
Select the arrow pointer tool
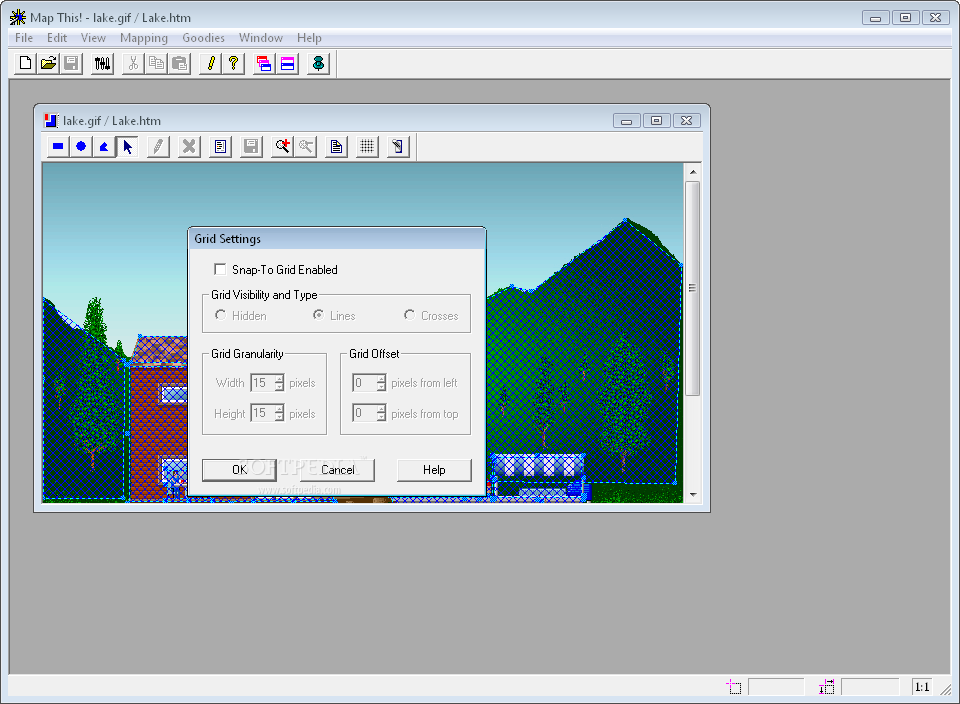pyautogui.click(x=127, y=147)
